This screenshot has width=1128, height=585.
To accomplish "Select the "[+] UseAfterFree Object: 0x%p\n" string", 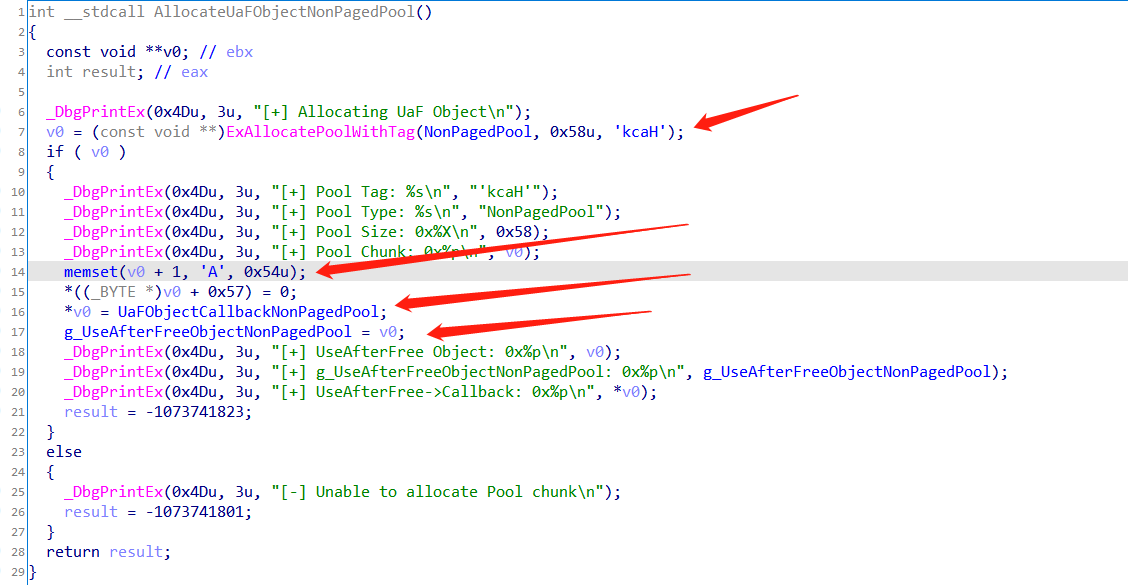I will point(419,353).
